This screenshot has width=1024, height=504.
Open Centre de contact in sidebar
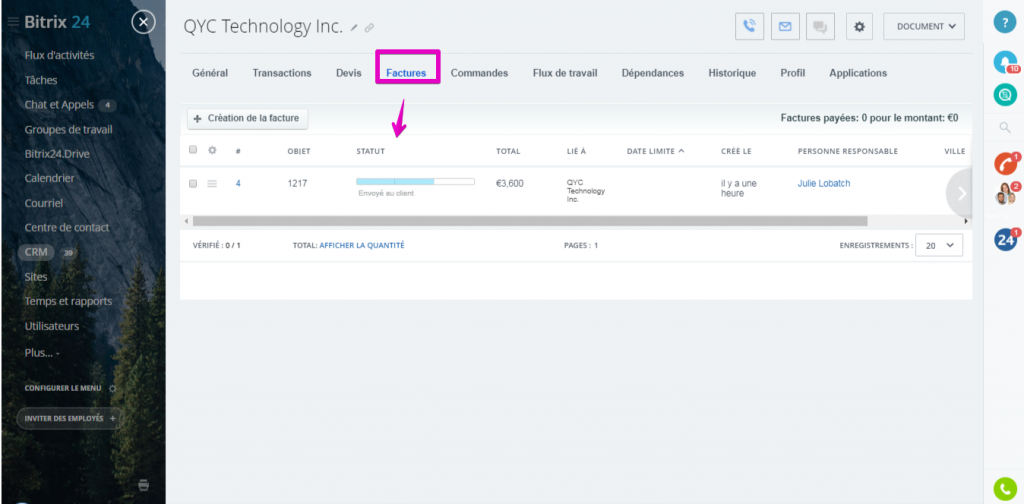(67, 227)
